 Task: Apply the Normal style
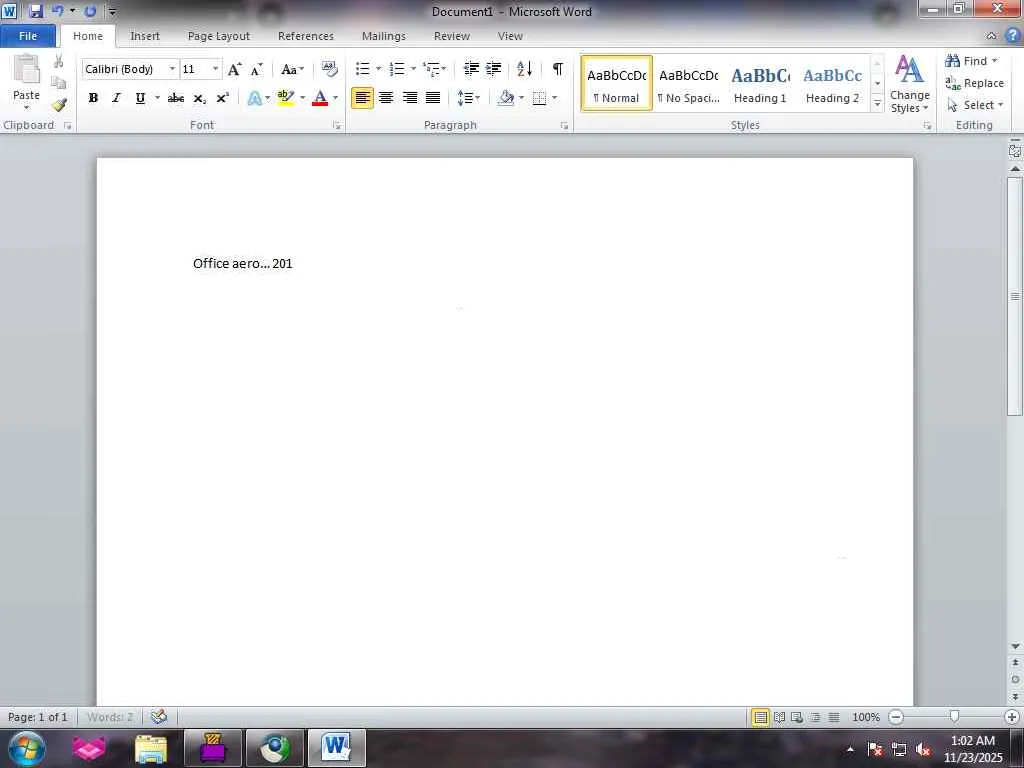point(616,84)
